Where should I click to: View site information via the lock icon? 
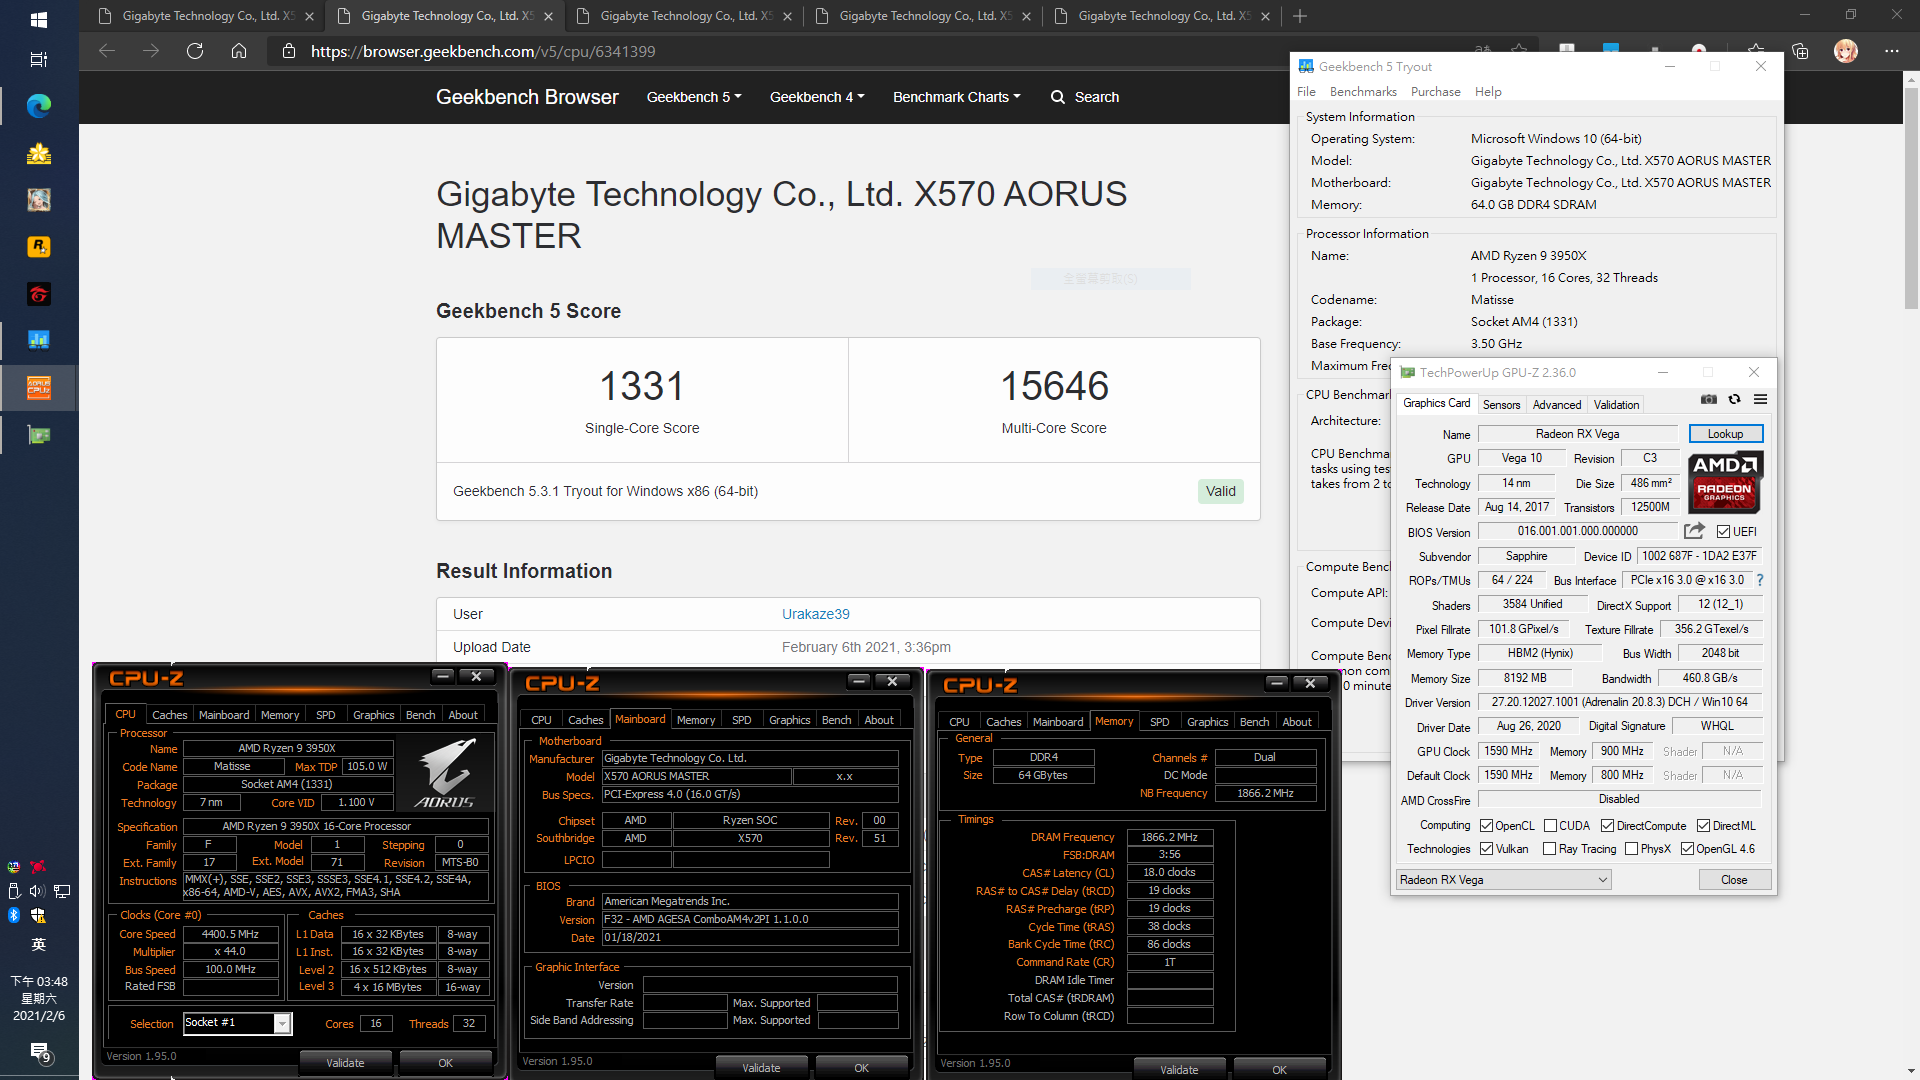coord(289,51)
